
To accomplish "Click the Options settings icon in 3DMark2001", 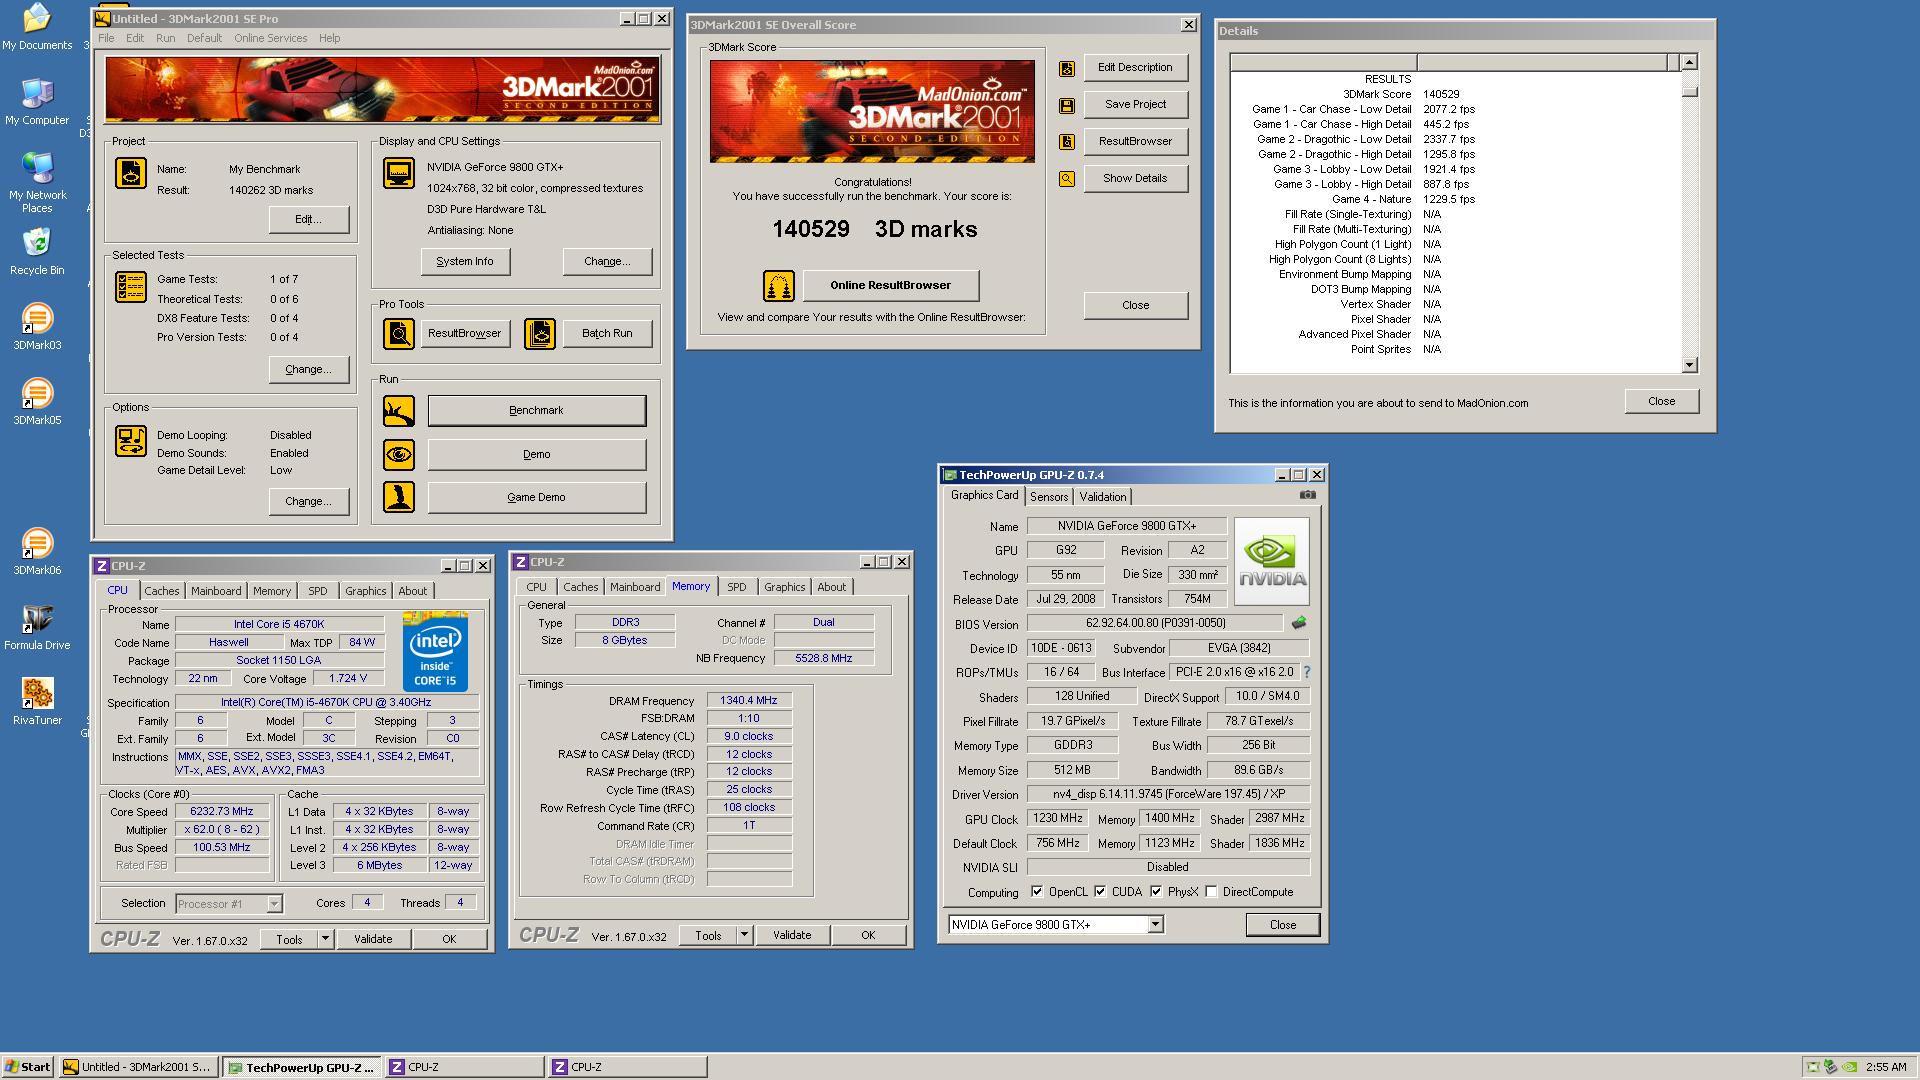I will click(131, 441).
